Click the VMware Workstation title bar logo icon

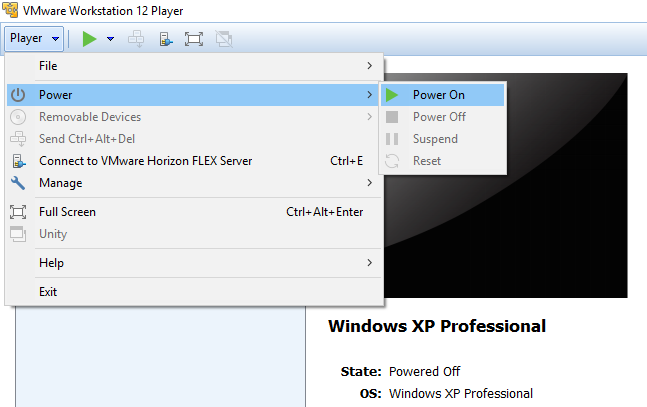click(10, 9)
